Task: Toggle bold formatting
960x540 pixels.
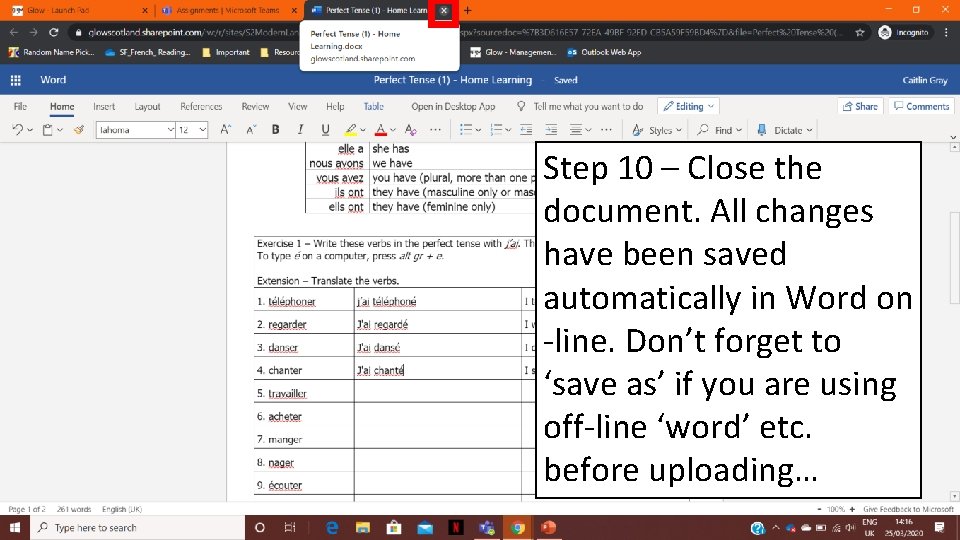Action: [276, 130]
